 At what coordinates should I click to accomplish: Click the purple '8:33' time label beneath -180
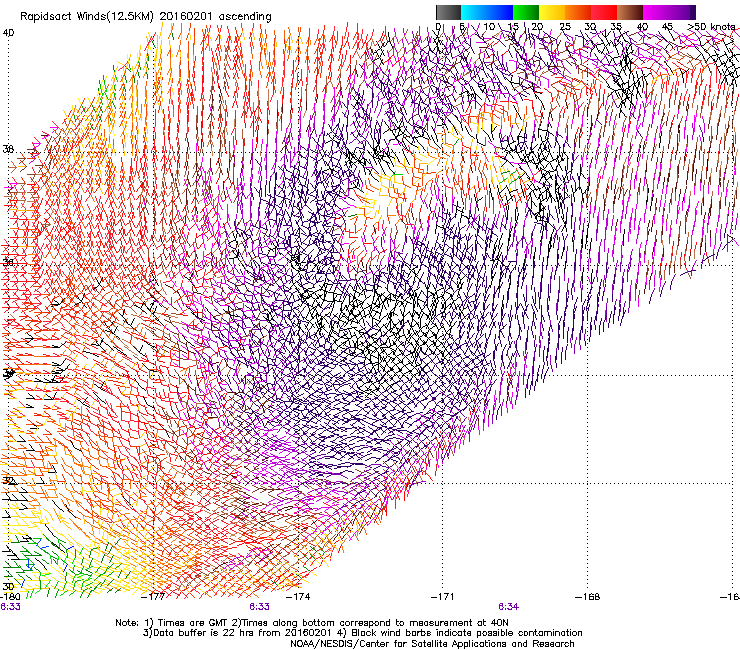tap(10, 607)
